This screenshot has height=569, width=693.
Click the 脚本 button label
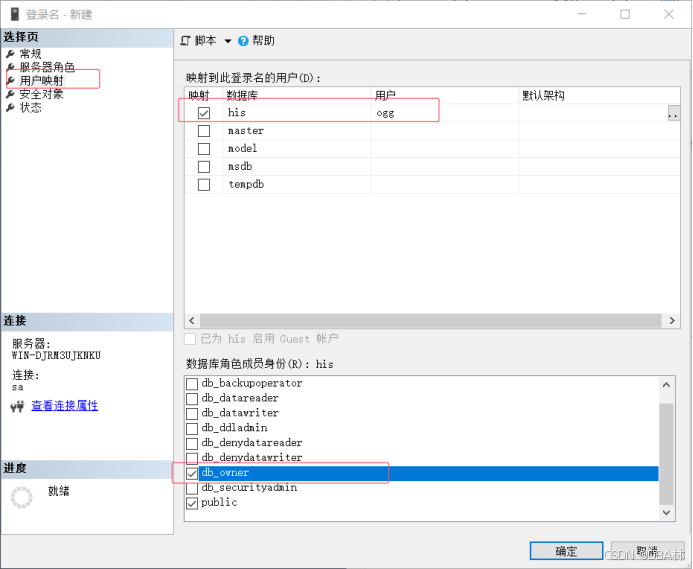[206, 41]
